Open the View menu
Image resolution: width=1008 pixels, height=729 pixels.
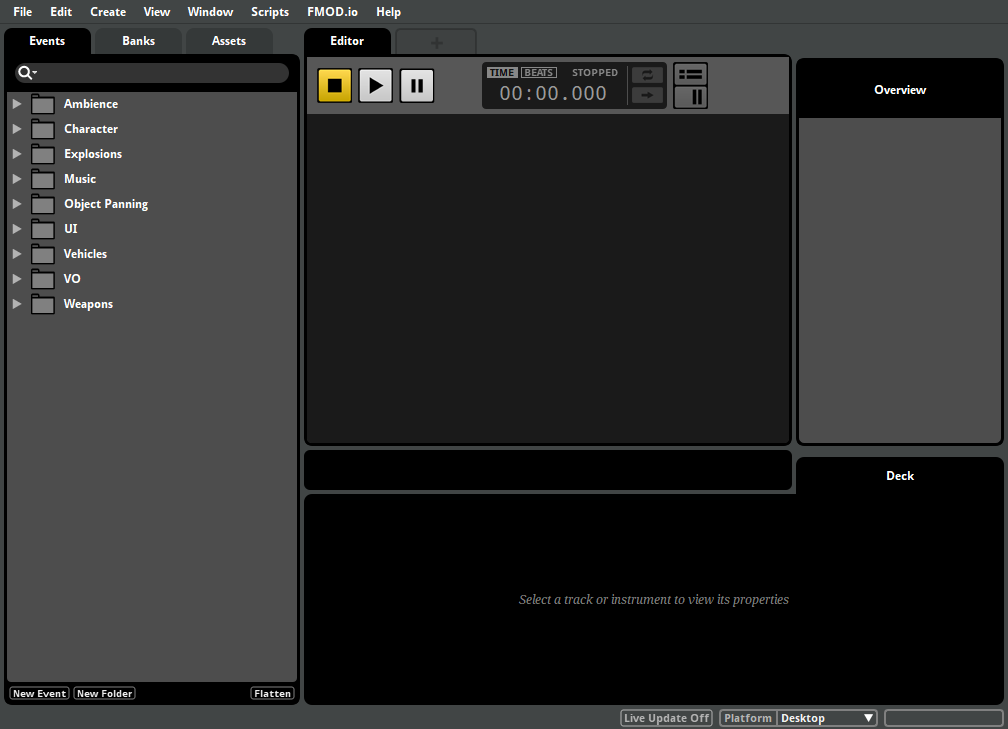[x=157, y=12]
